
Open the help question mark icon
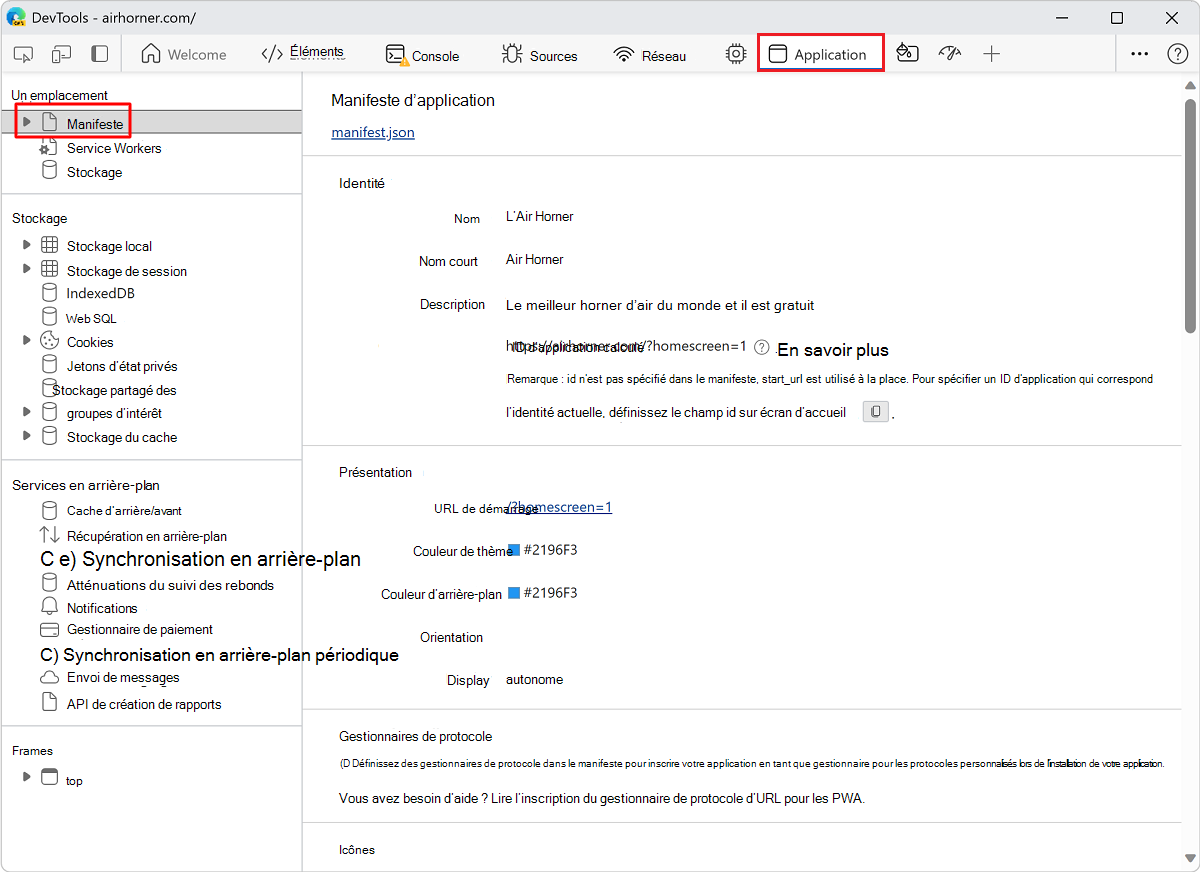pos(1178,54)
